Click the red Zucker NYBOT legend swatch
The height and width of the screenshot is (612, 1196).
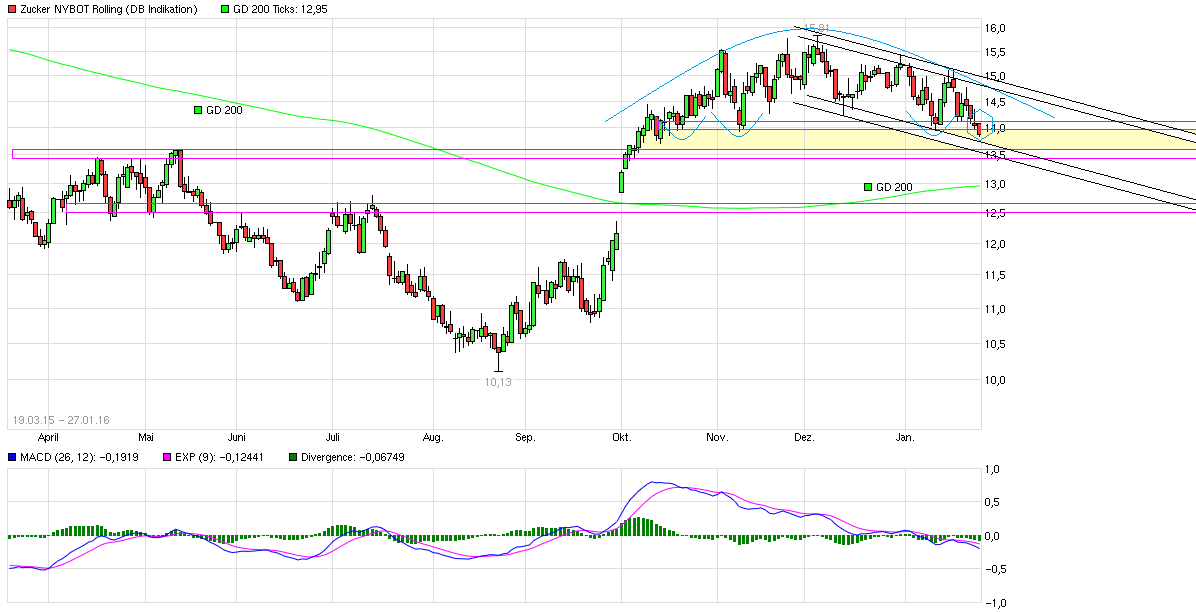11,9
